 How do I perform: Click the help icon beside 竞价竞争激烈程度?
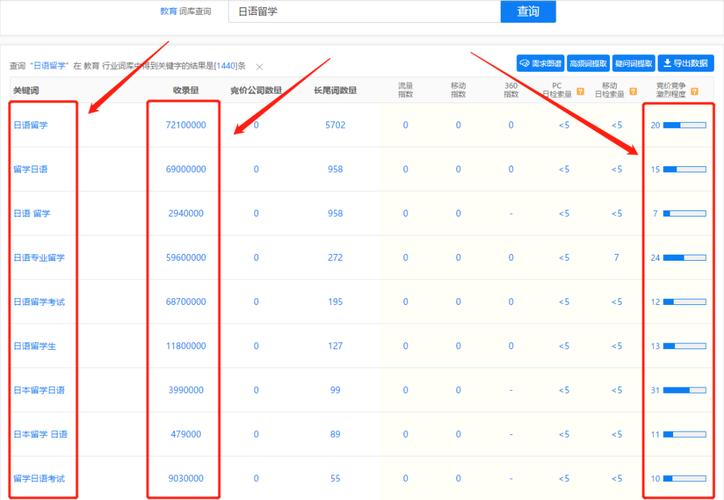coord(694,92)
